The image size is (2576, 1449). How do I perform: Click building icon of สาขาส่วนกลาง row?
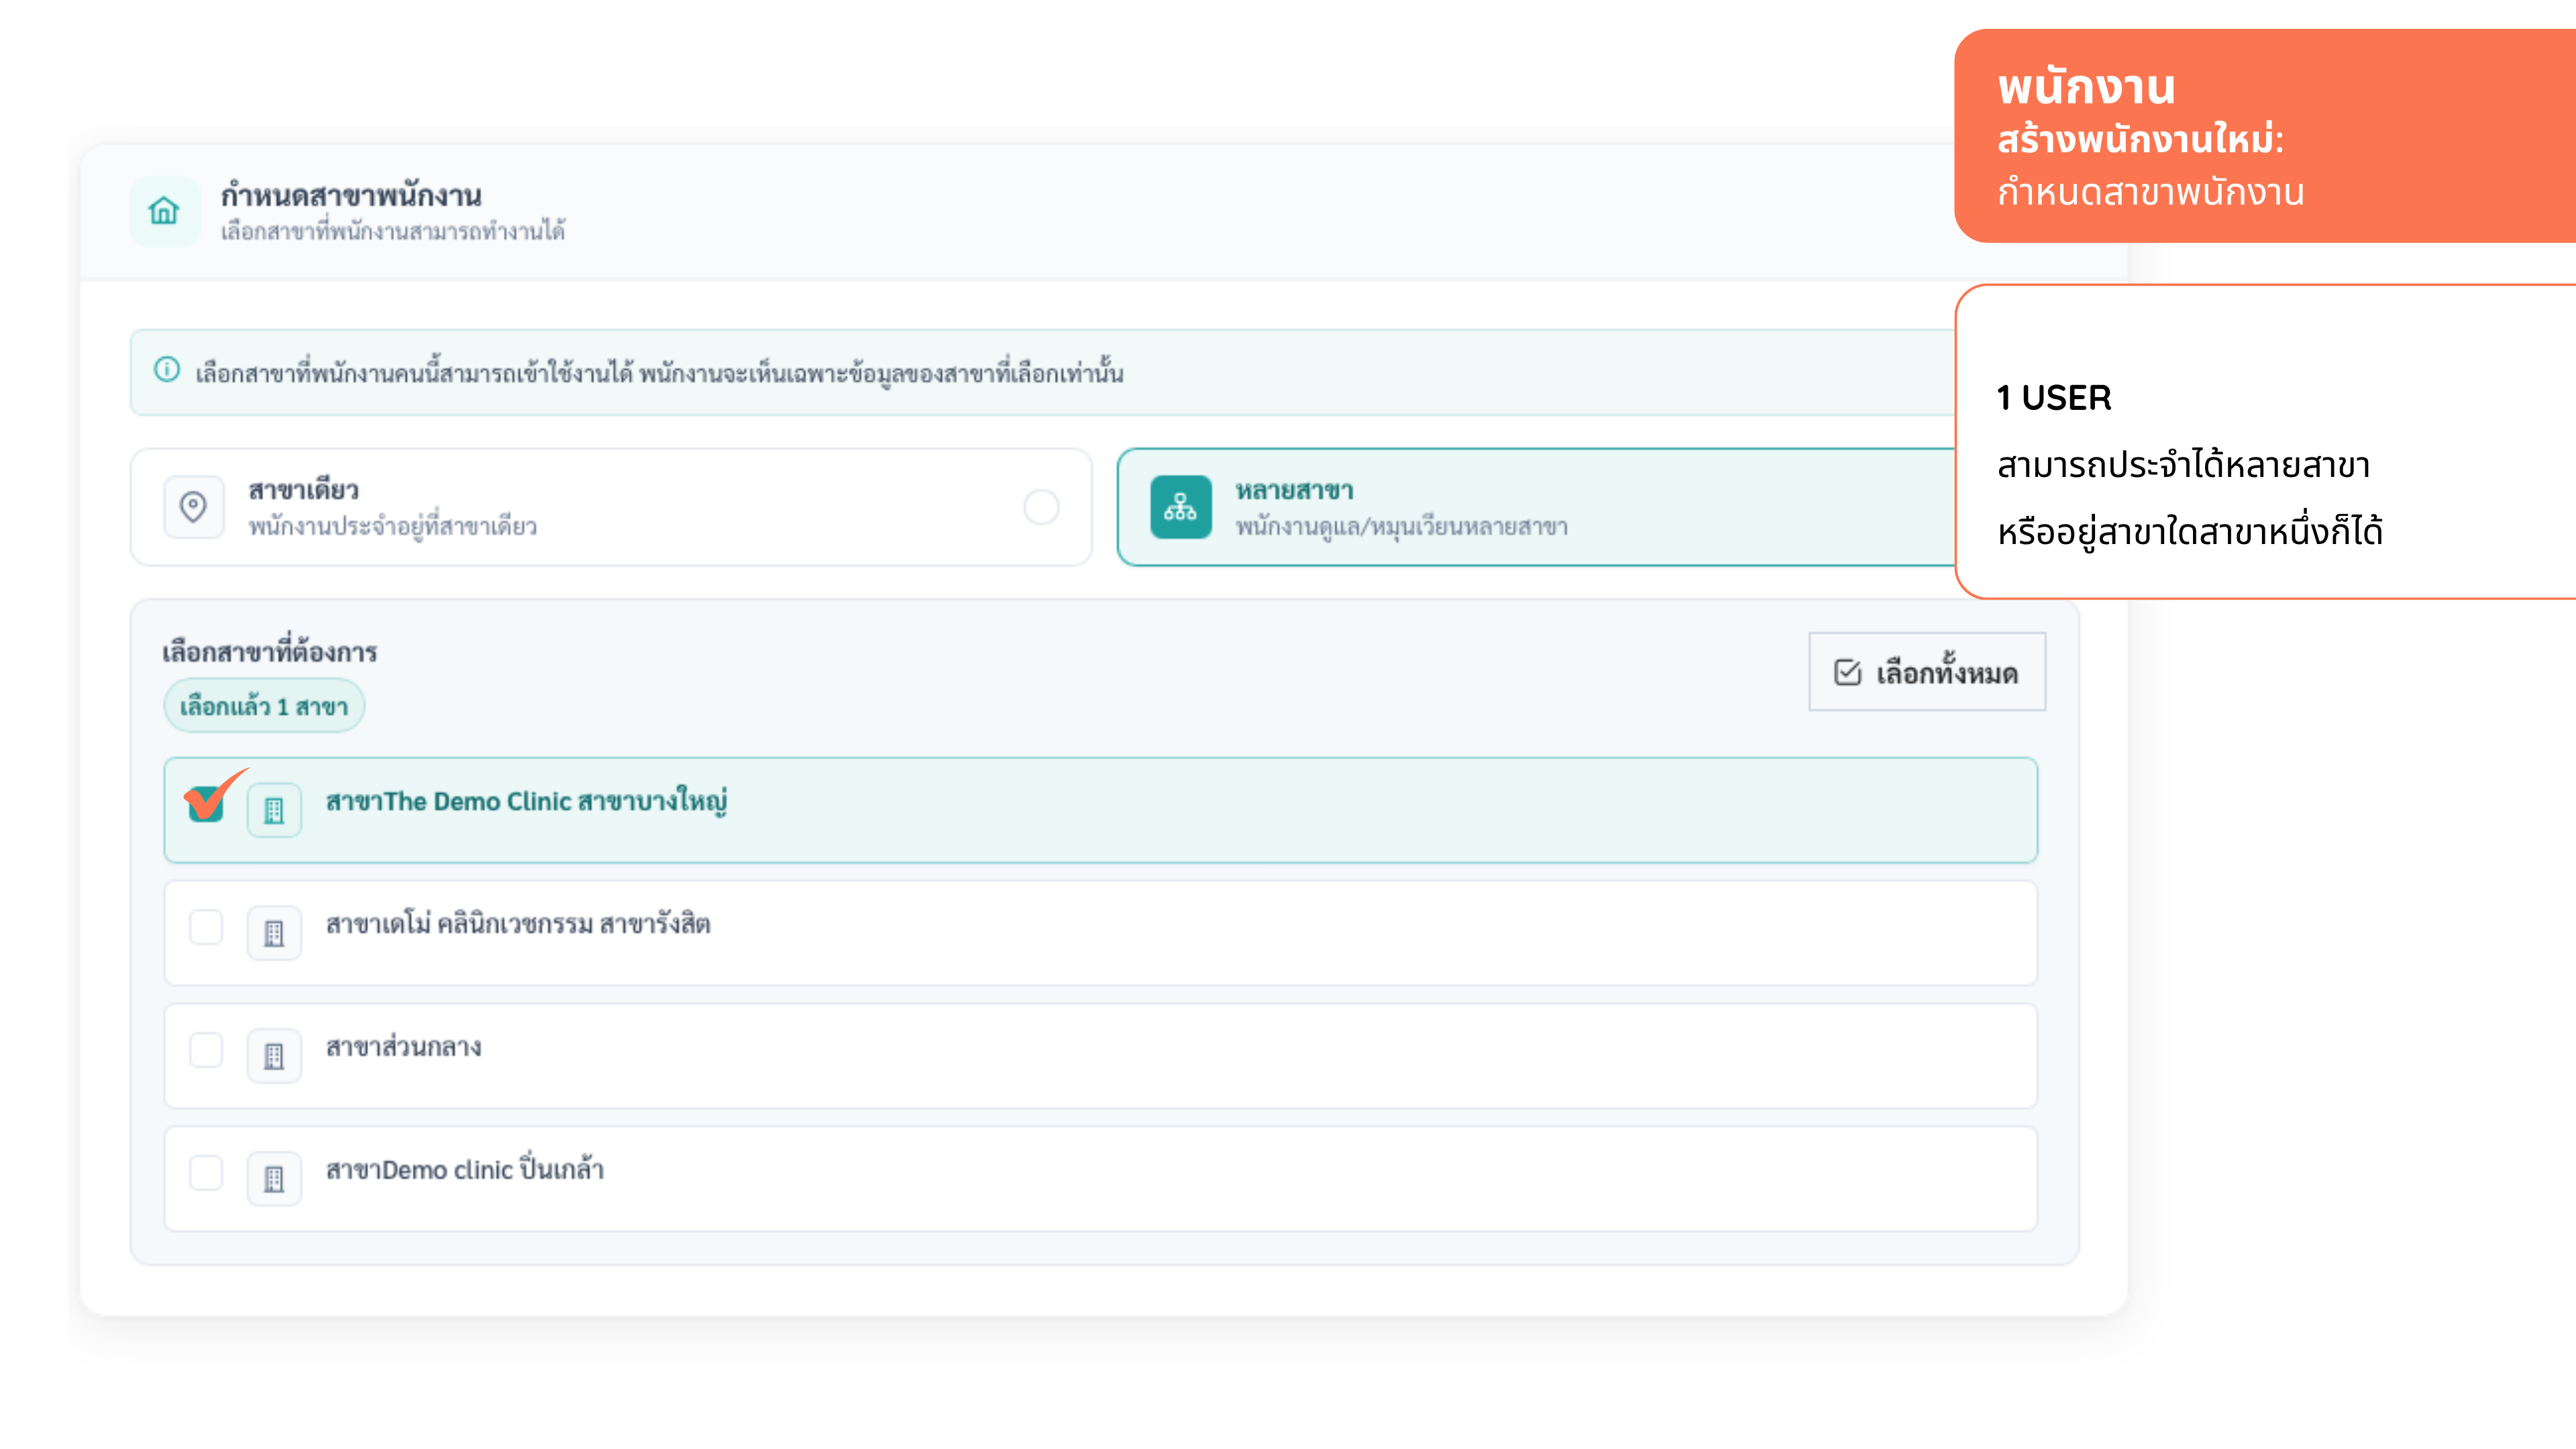pyautogui.click(x=274, y=1056)
